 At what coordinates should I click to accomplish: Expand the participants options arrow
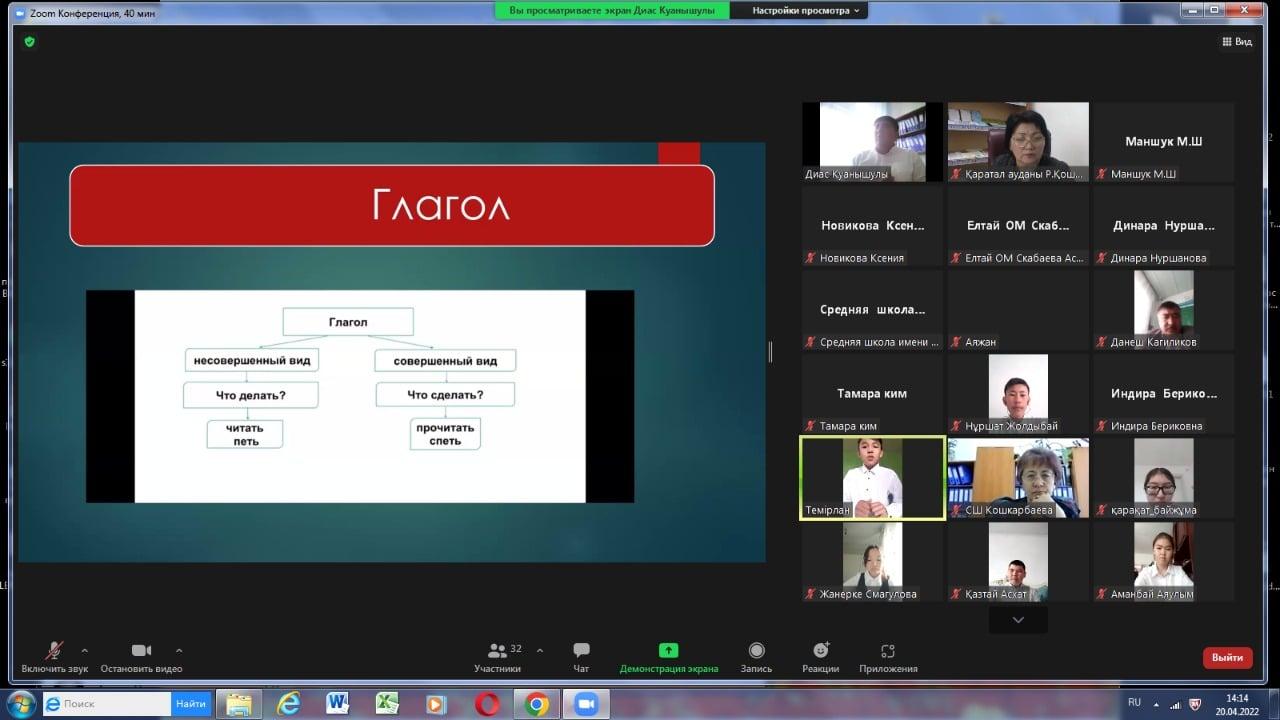click(540, 650)
